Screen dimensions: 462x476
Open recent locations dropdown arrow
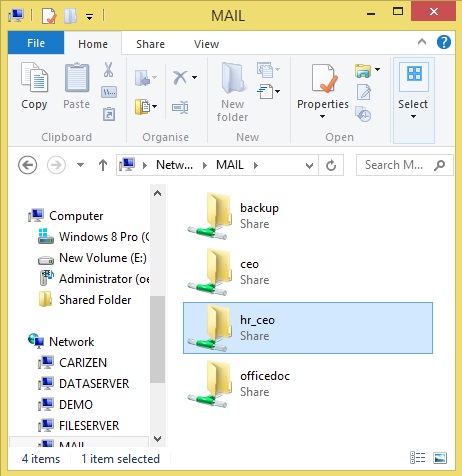tap(80, 165)
